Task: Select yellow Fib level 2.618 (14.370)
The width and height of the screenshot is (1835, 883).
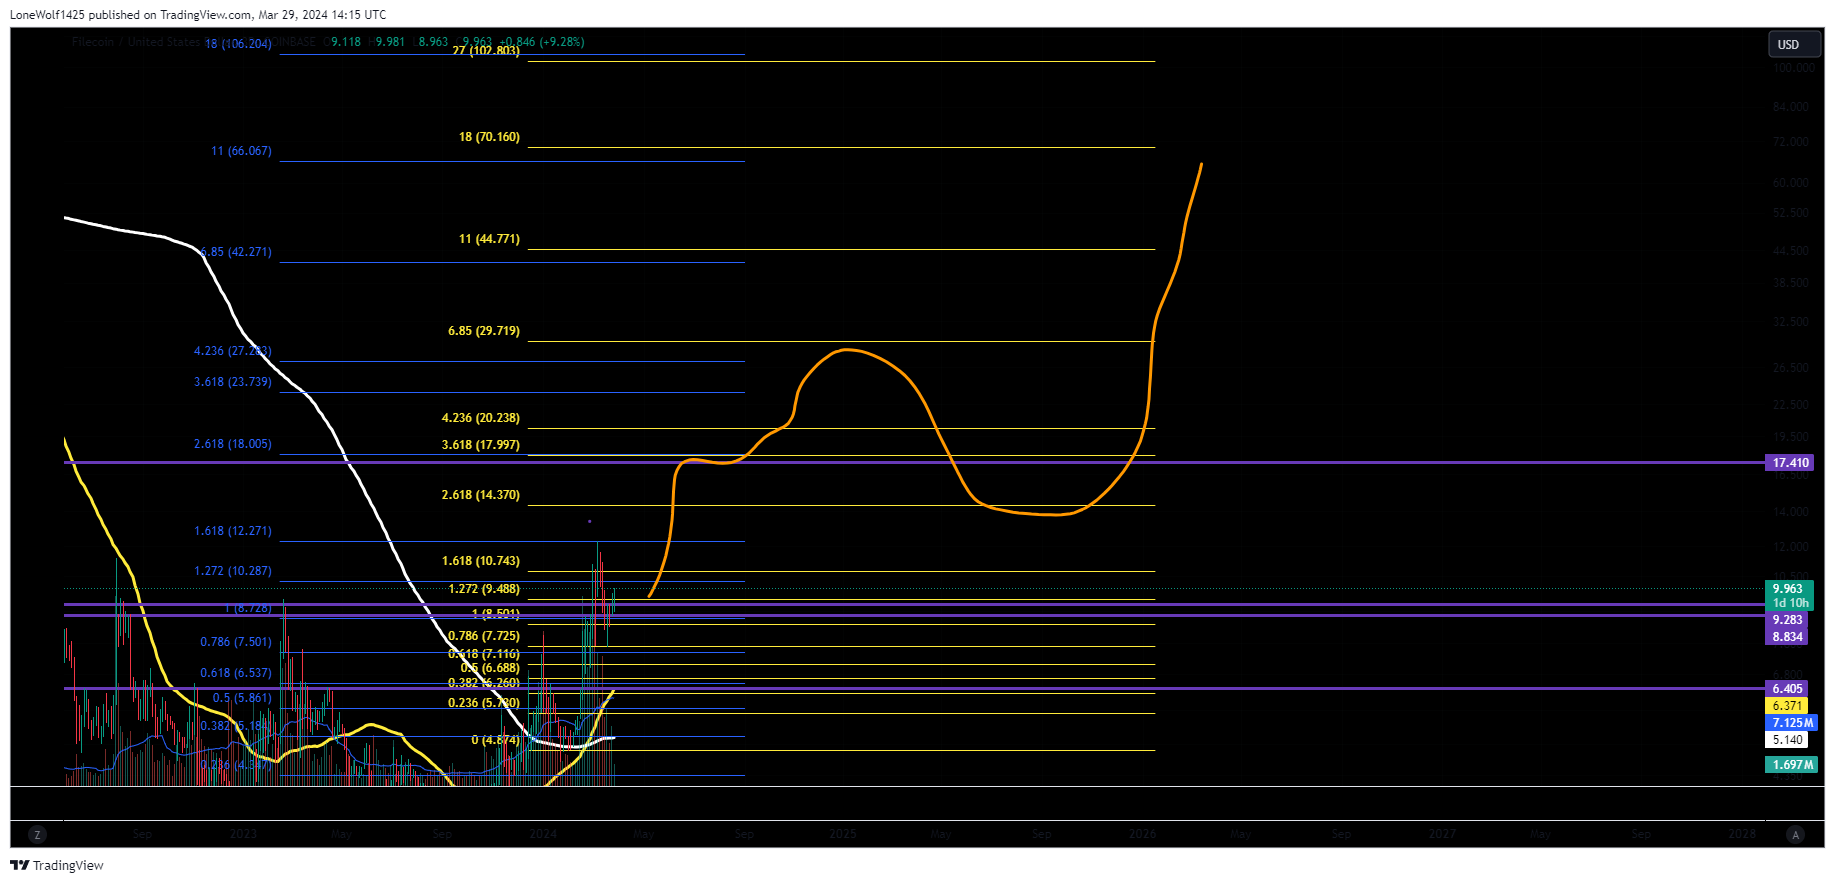Action: (481, 495)
